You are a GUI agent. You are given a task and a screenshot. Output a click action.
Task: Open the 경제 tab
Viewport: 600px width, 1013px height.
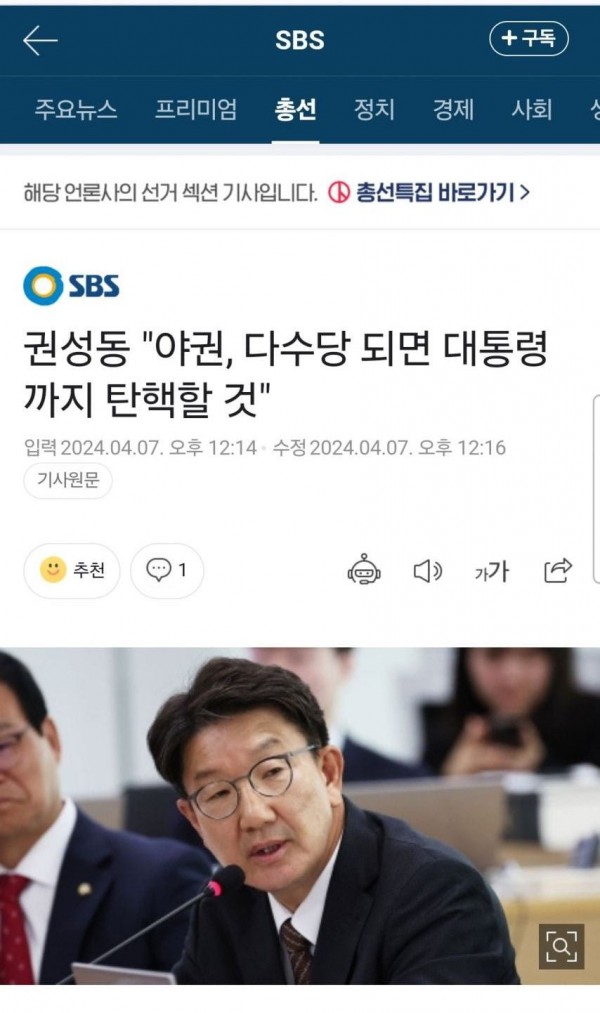click(453, 109)
